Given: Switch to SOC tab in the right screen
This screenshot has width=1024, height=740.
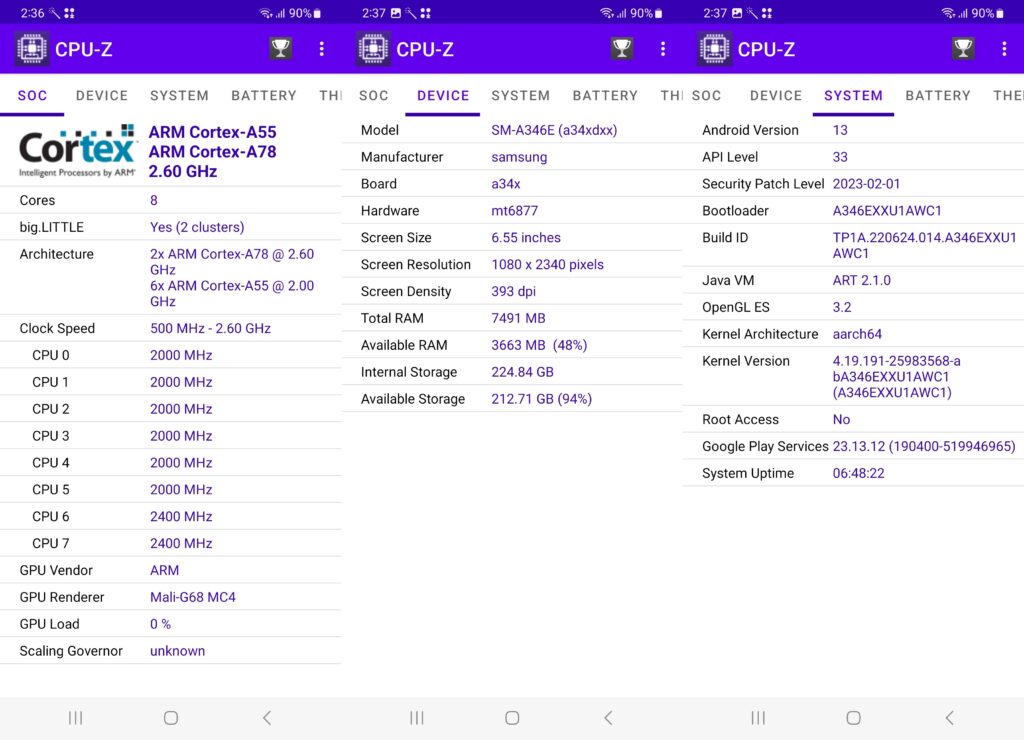Looking at the screenshot, I should (x=707, y=96).
